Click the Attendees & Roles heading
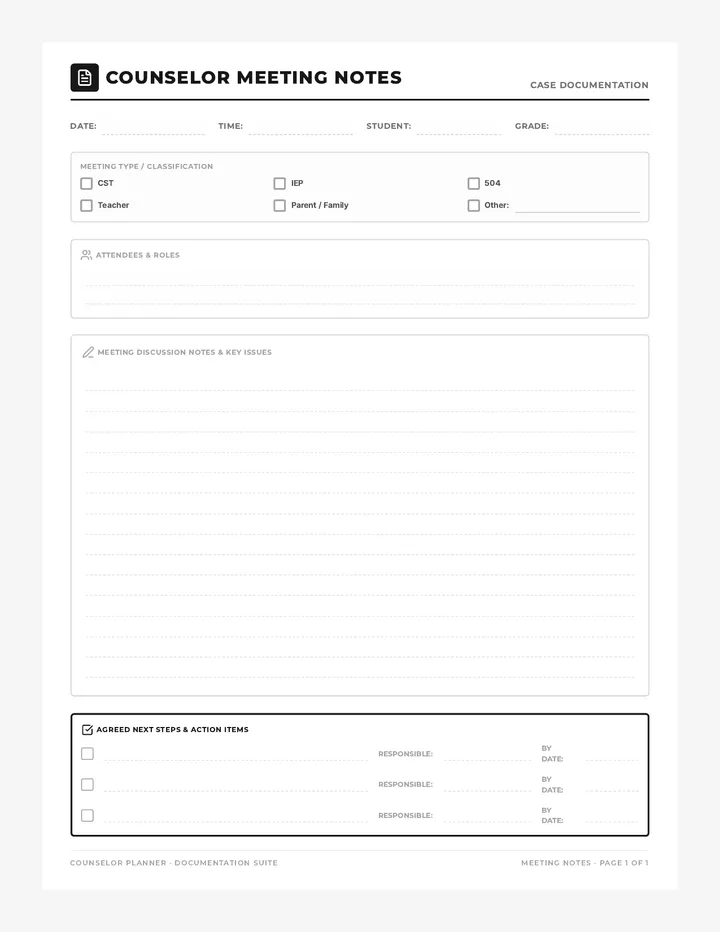 (137, 255)
